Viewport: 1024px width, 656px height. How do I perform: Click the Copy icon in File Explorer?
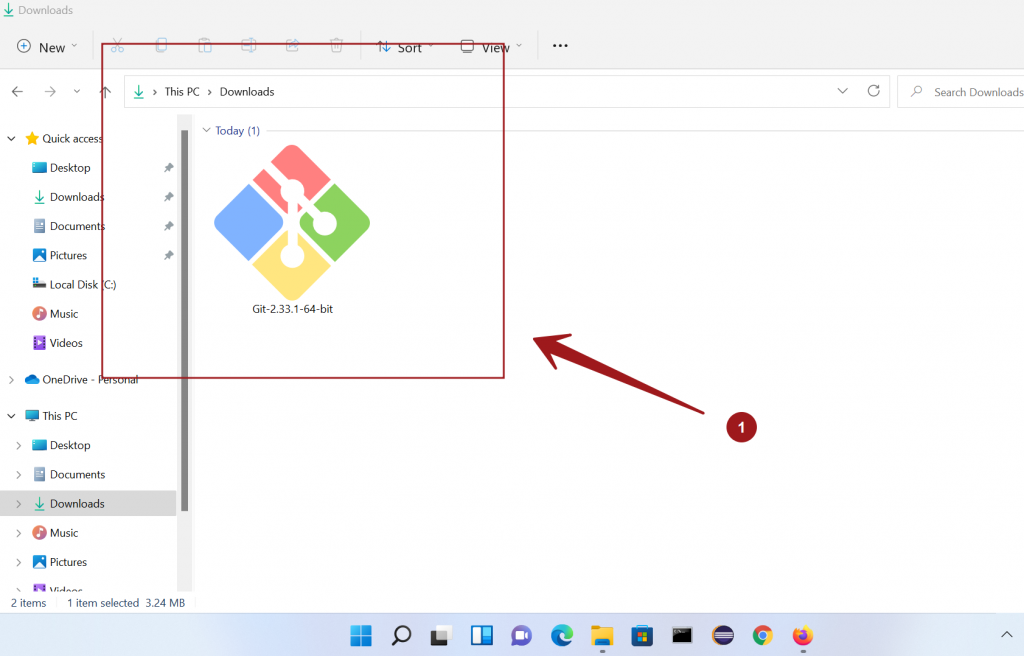click(161, 46)
